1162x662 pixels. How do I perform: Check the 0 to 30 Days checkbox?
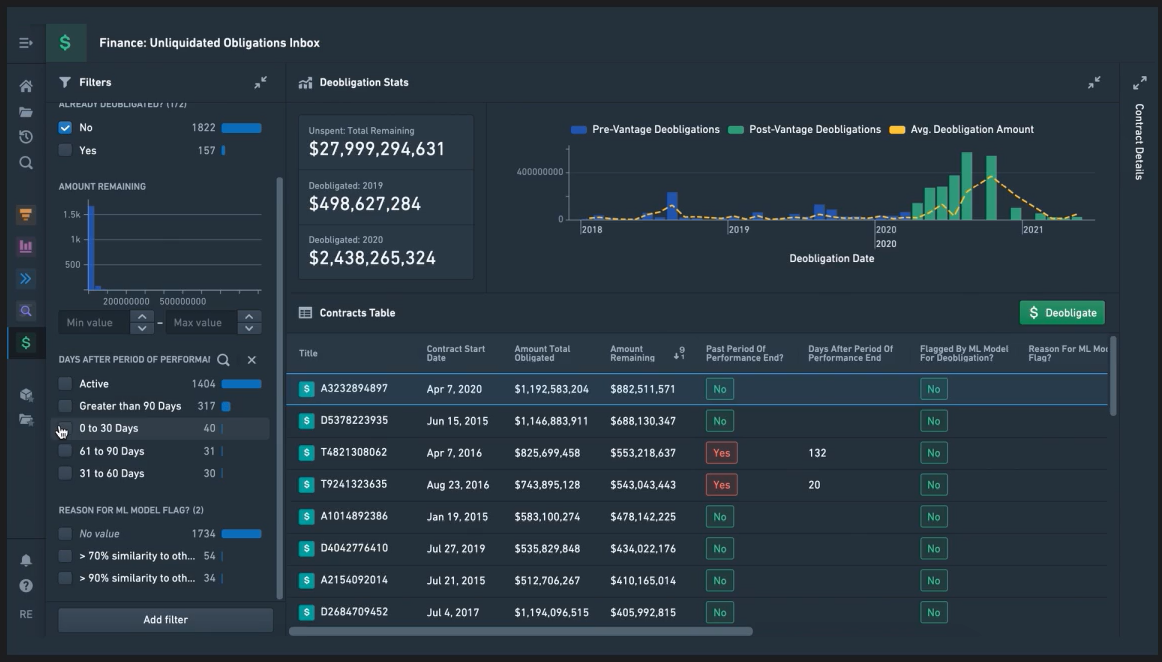tap(65, 428)
